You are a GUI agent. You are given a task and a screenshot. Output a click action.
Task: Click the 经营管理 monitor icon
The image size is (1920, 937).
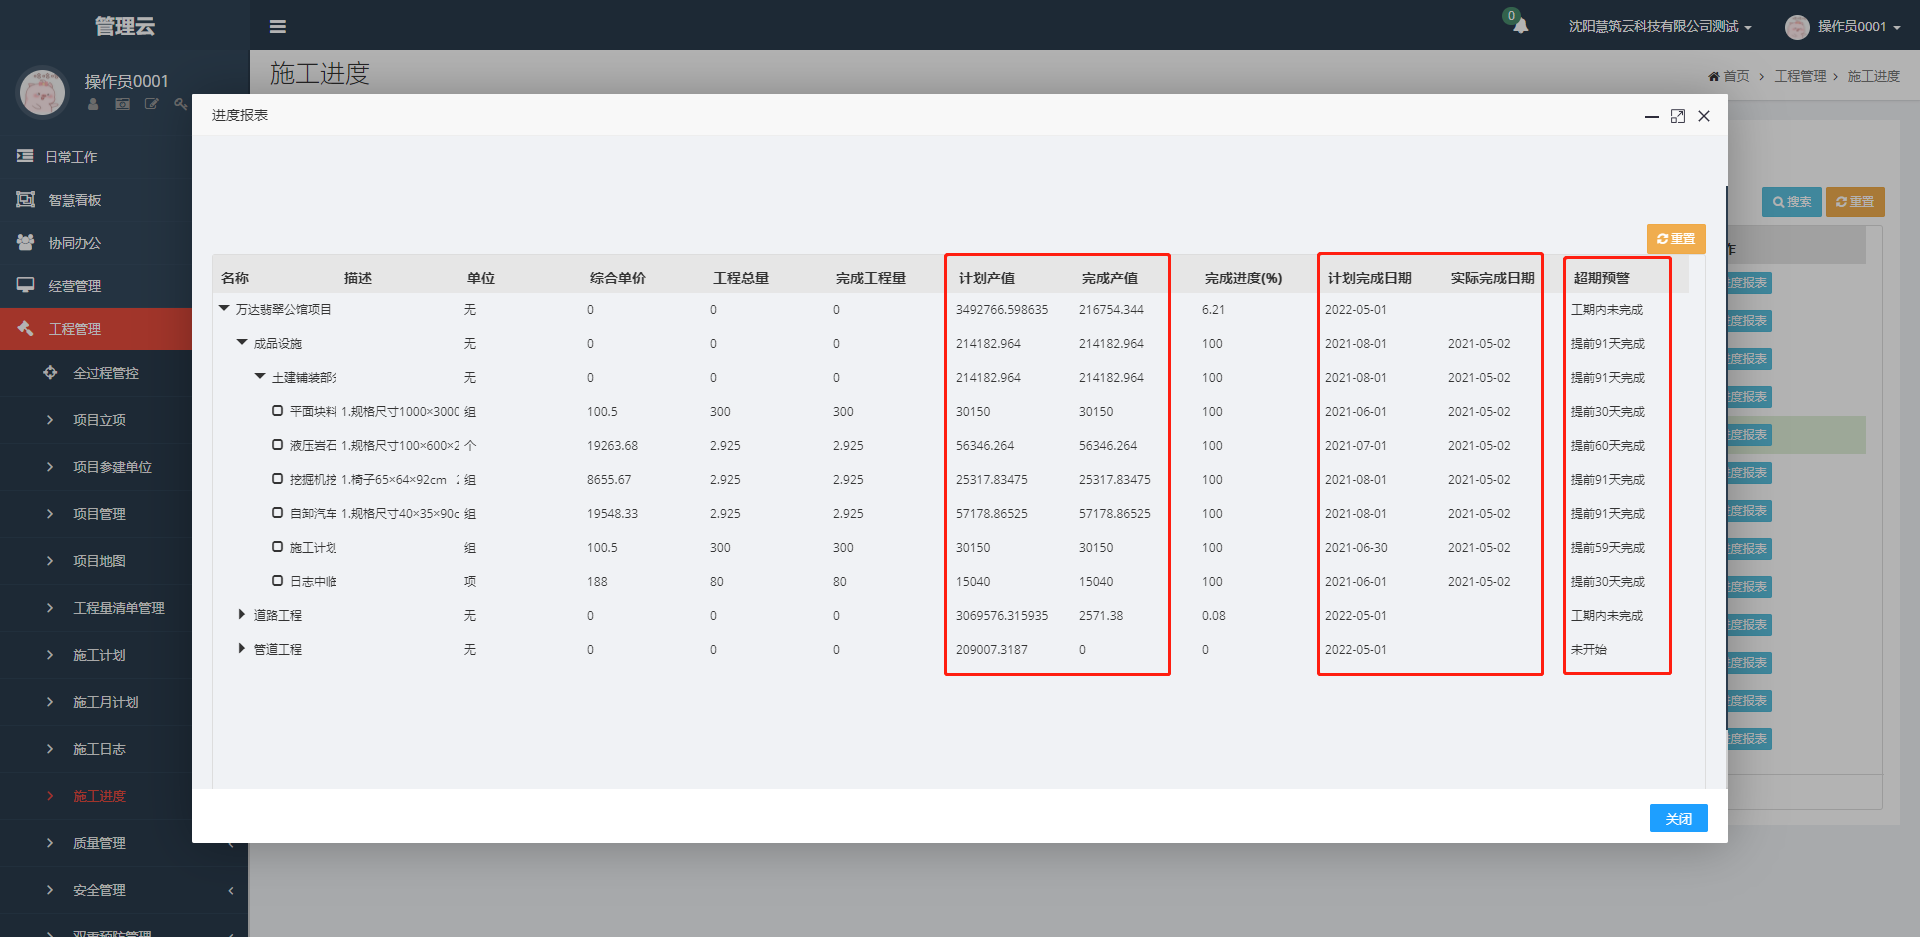point(25,285)
